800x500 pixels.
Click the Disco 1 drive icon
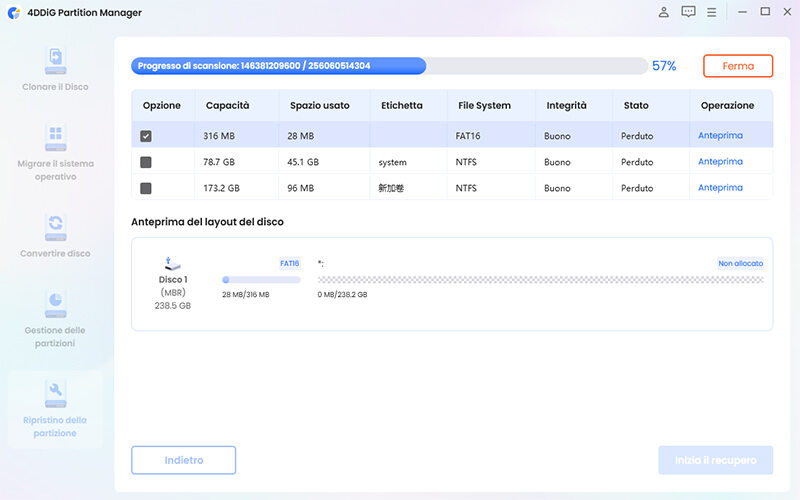(171, 264)
